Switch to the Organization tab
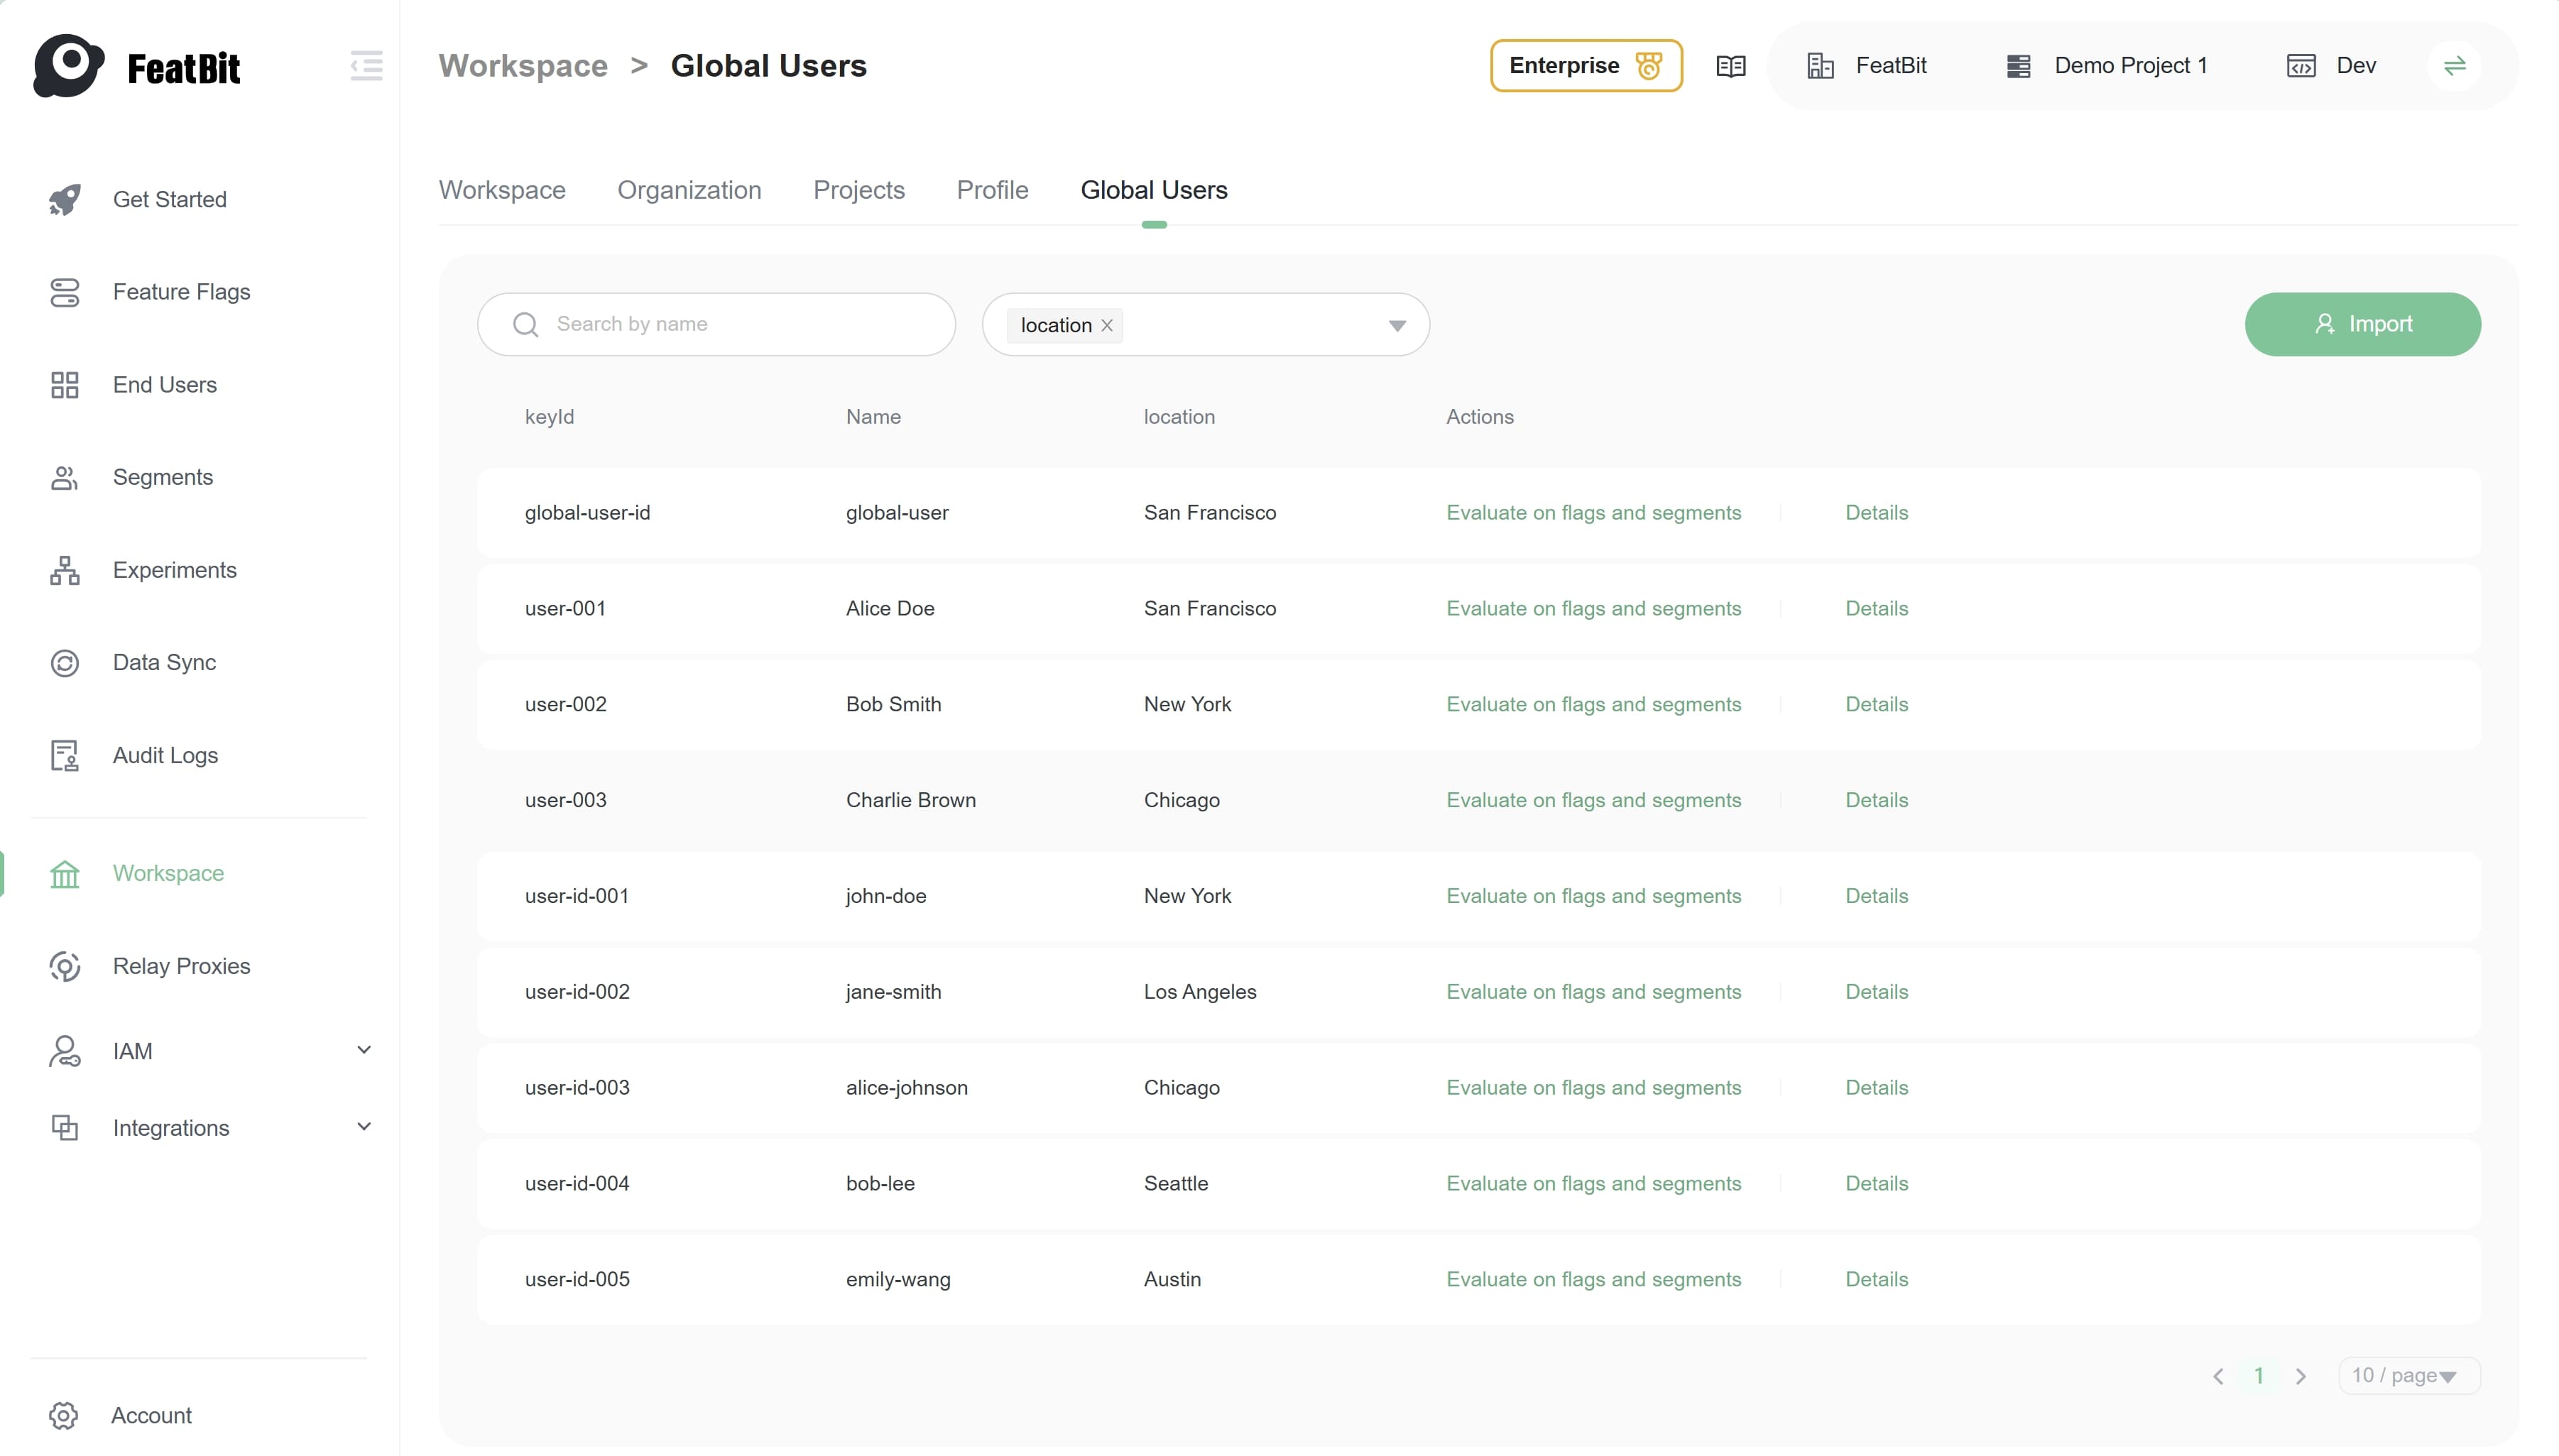Screen dimensions: 2559x1456 [689, 190]
